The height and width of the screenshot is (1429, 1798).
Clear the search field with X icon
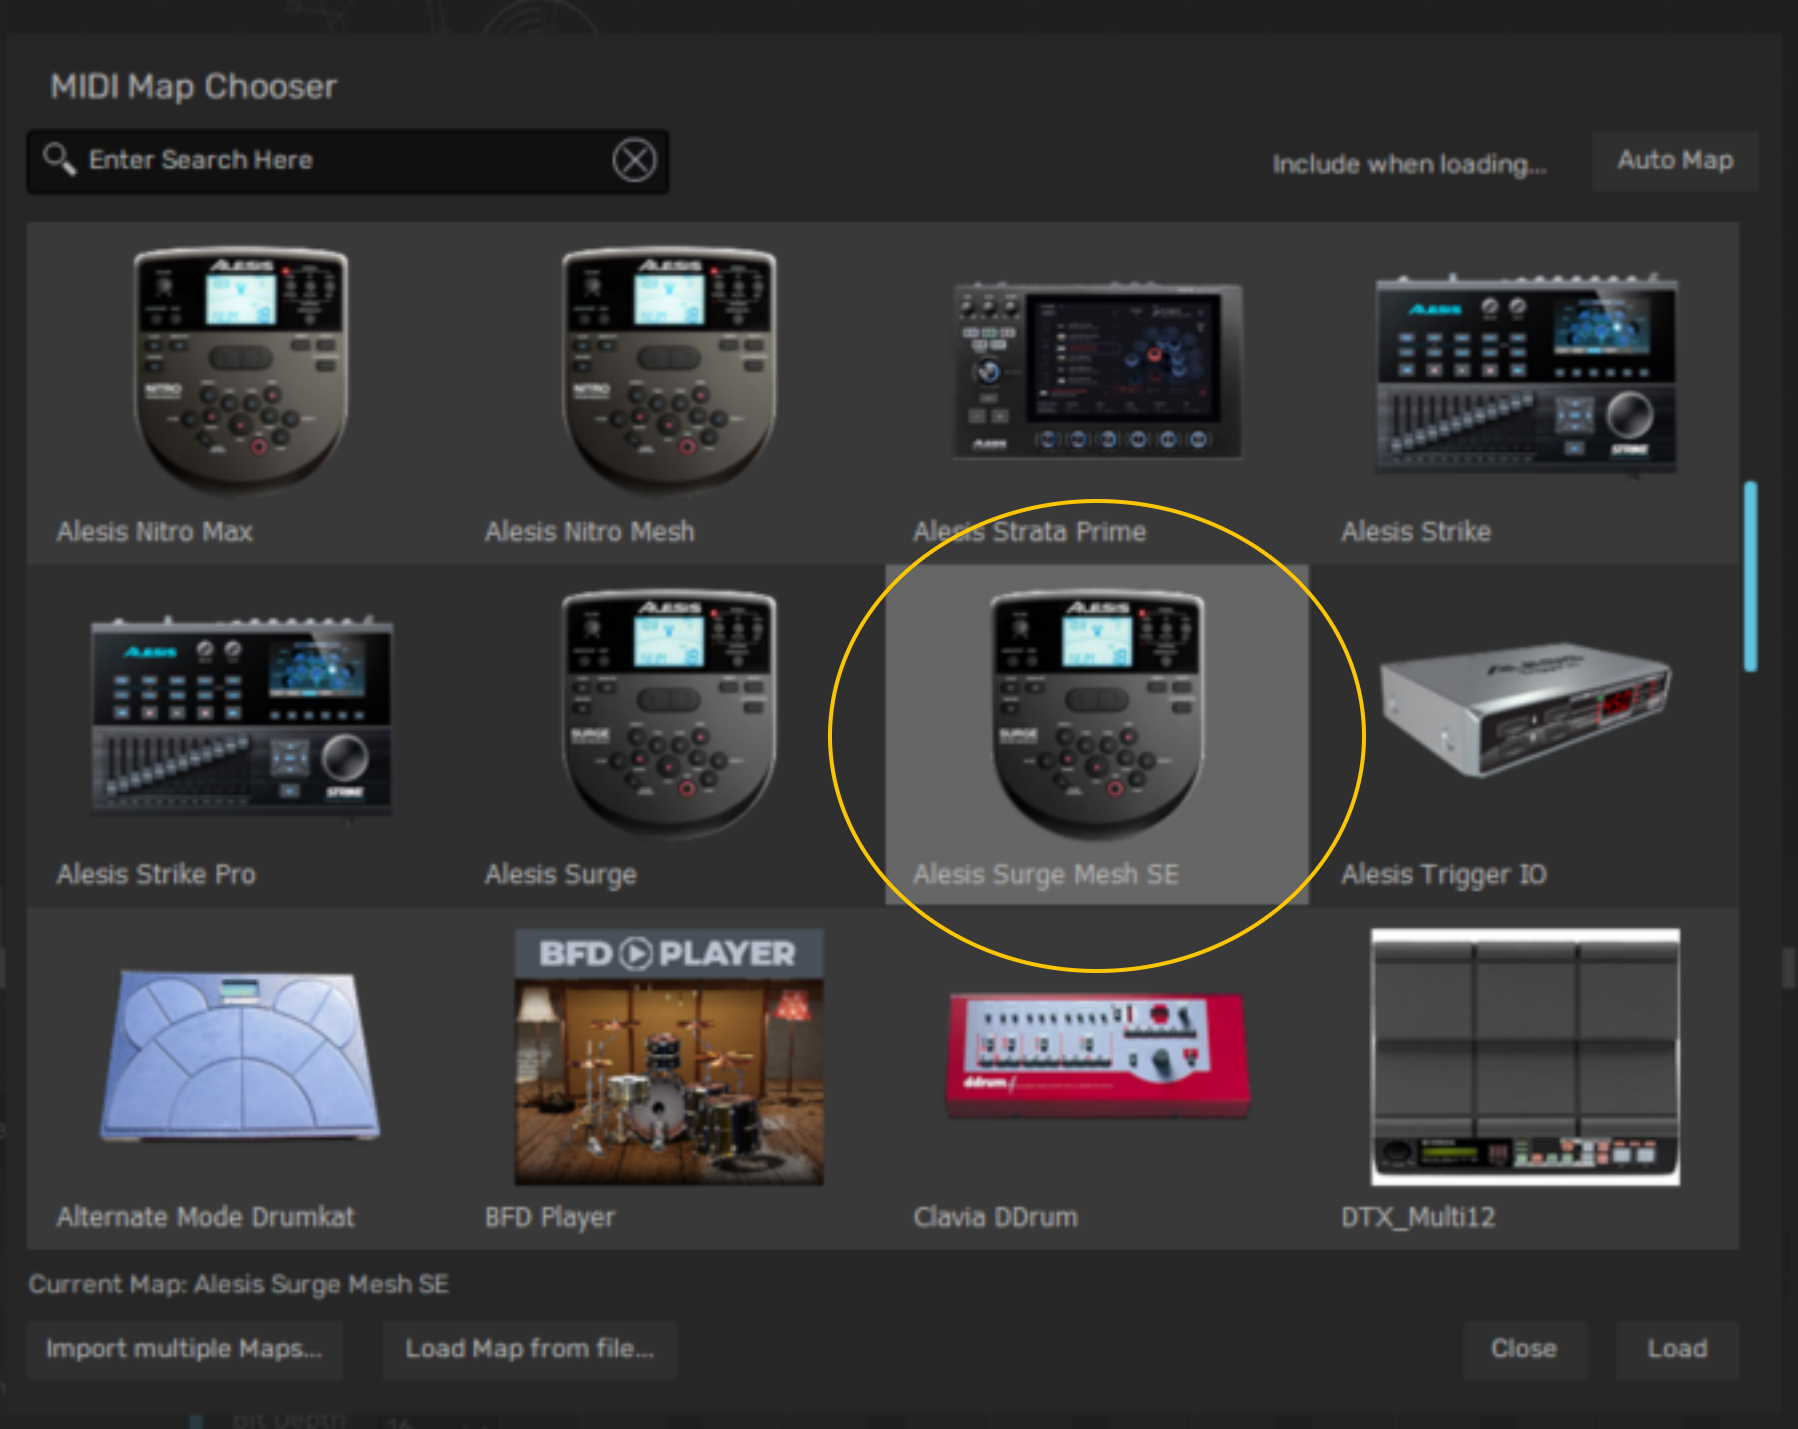point(634,160)
